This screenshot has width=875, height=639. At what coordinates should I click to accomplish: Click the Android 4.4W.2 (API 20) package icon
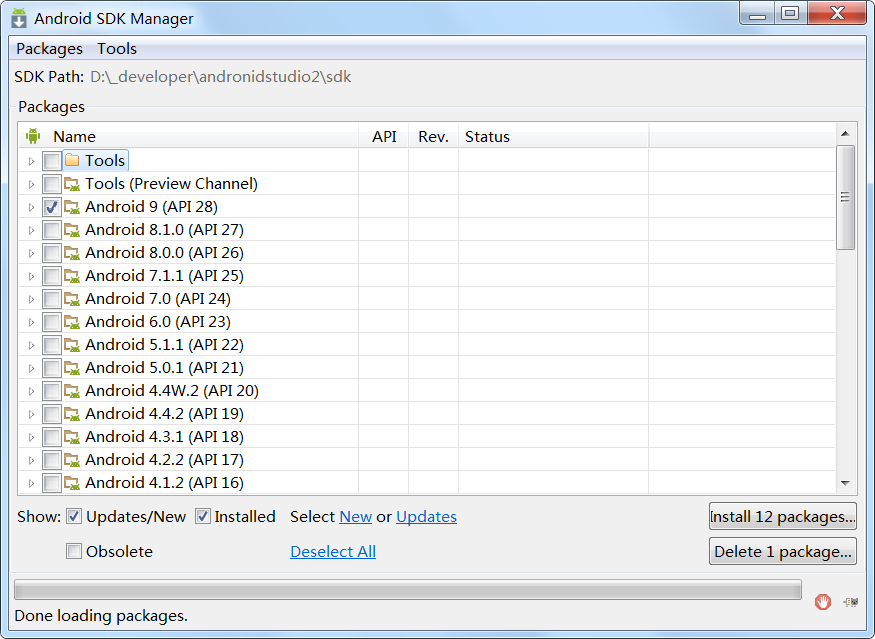click(71, 391)
